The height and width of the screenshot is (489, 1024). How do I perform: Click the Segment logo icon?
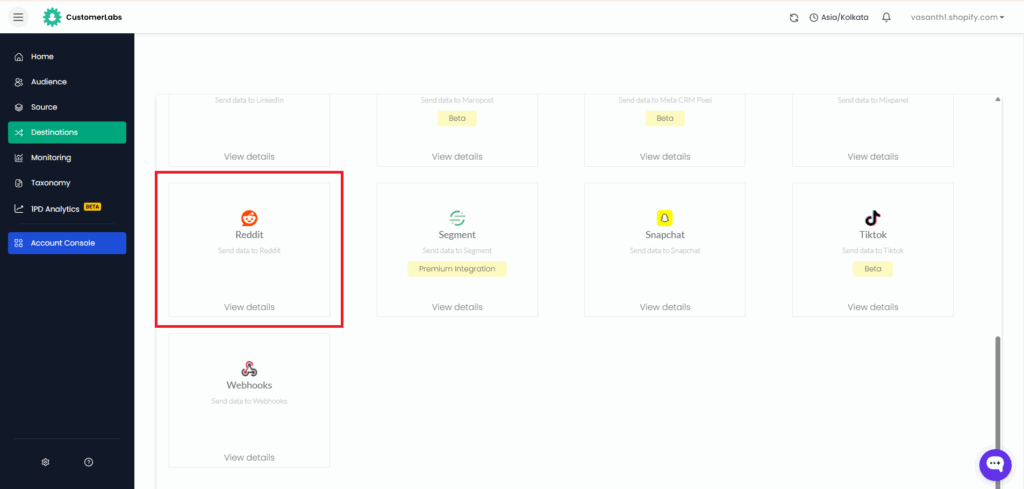pyautogui.click(x=457, y=218)
